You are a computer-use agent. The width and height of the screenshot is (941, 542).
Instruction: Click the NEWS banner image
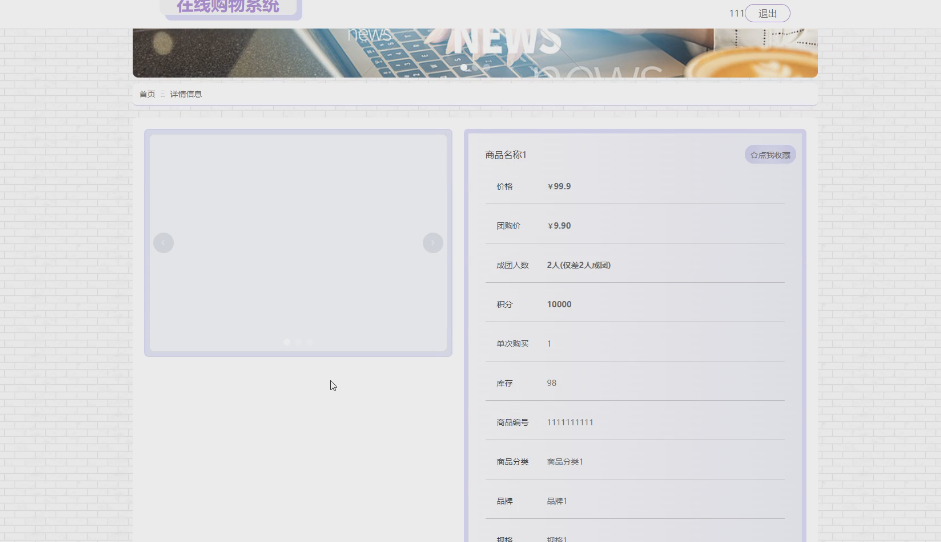pyautogui.click(x=475, y=53)
